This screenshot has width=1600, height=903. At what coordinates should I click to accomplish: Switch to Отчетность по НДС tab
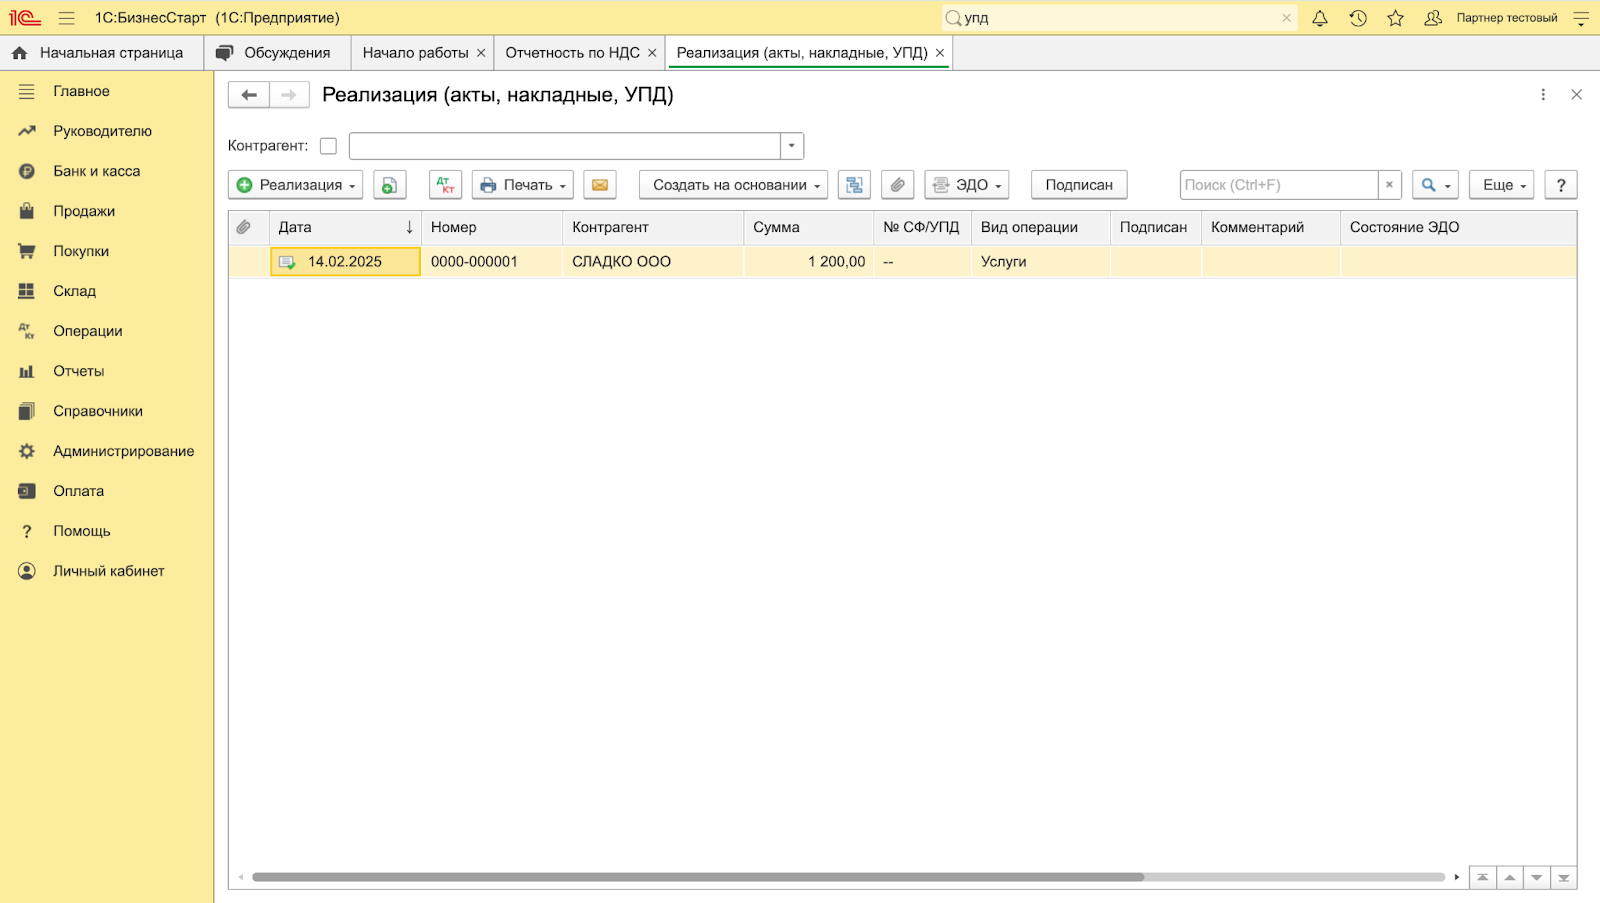pyautogui.click(x=572, y=53)
